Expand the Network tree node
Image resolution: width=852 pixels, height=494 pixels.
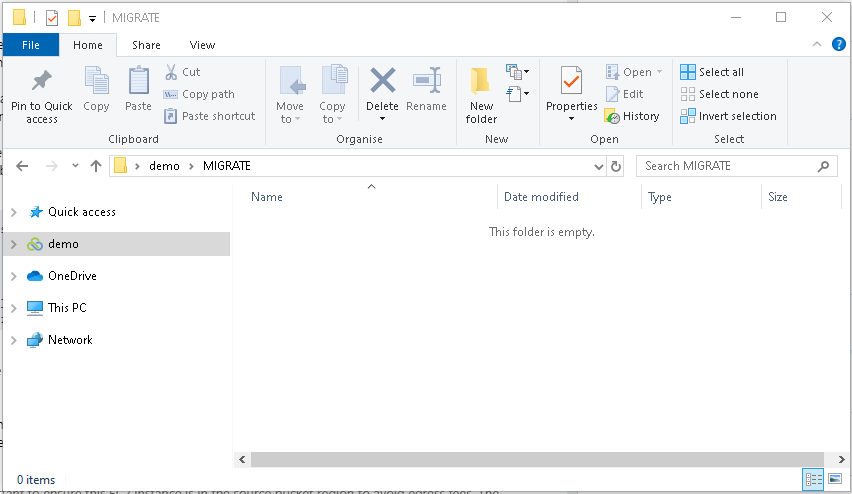[14, 341]
